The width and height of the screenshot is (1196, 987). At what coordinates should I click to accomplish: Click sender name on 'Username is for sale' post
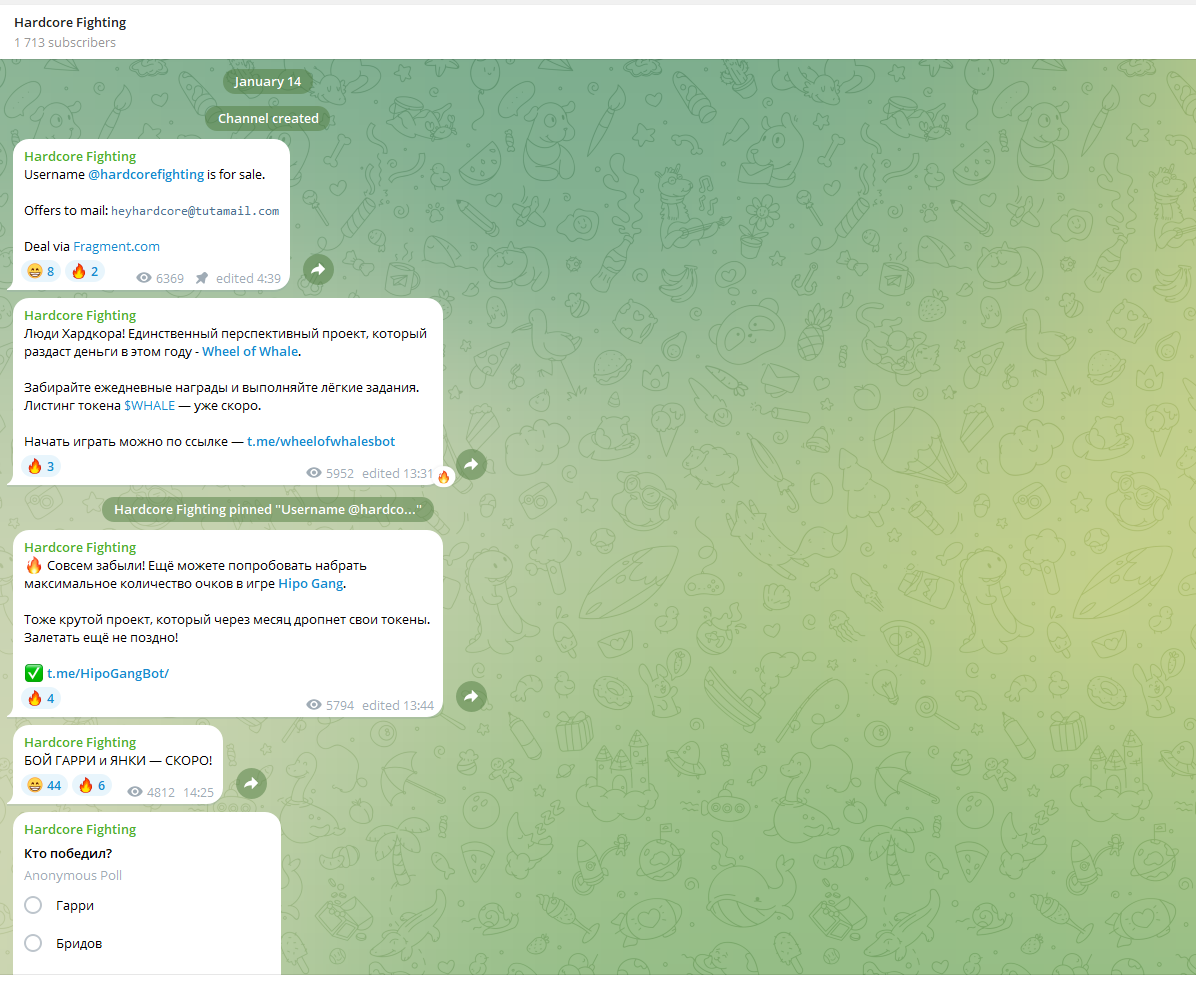tap(80, 156)
